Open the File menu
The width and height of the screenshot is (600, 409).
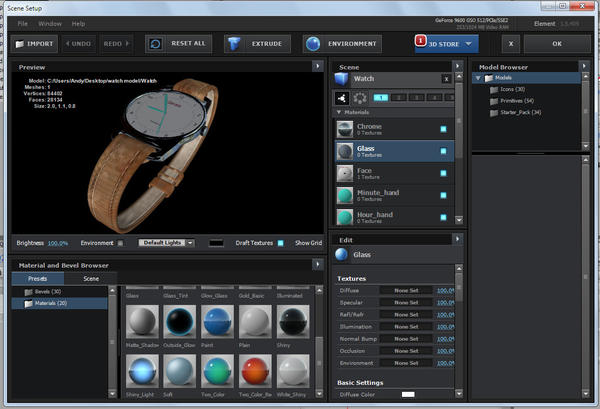point(23,24)
